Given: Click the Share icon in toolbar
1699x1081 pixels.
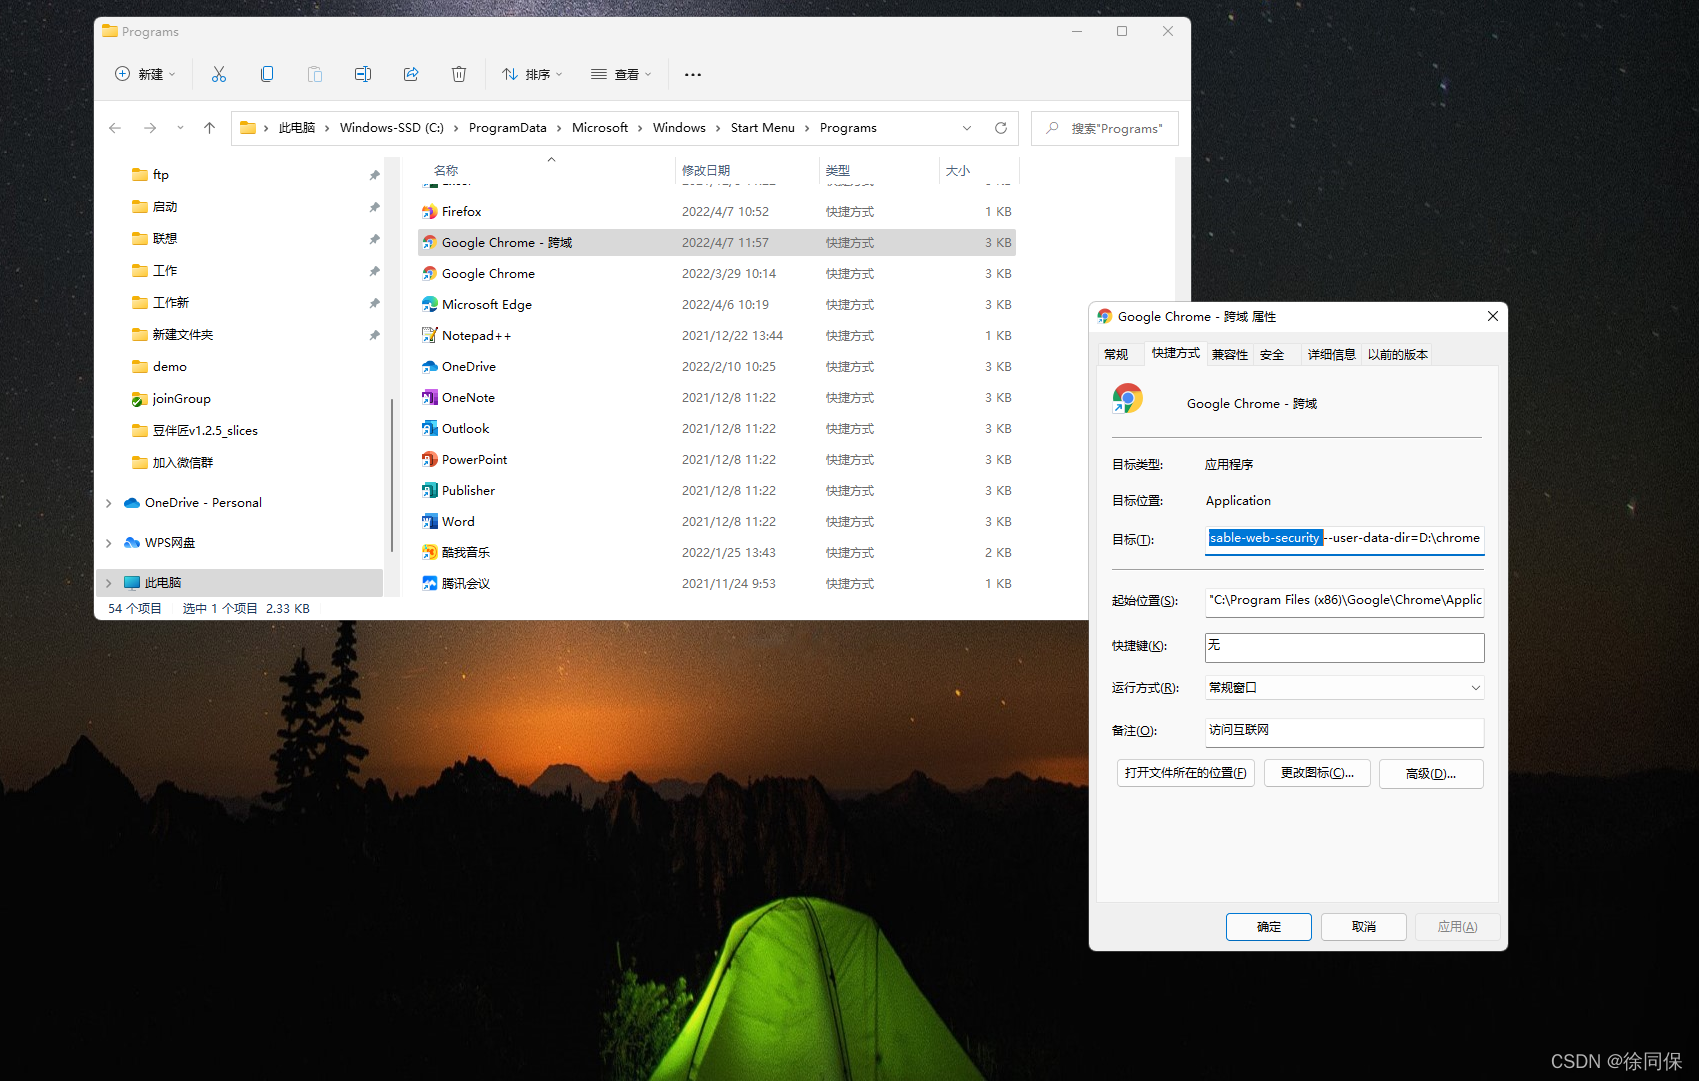Looking at the screenshot, I should pos(411,74).
